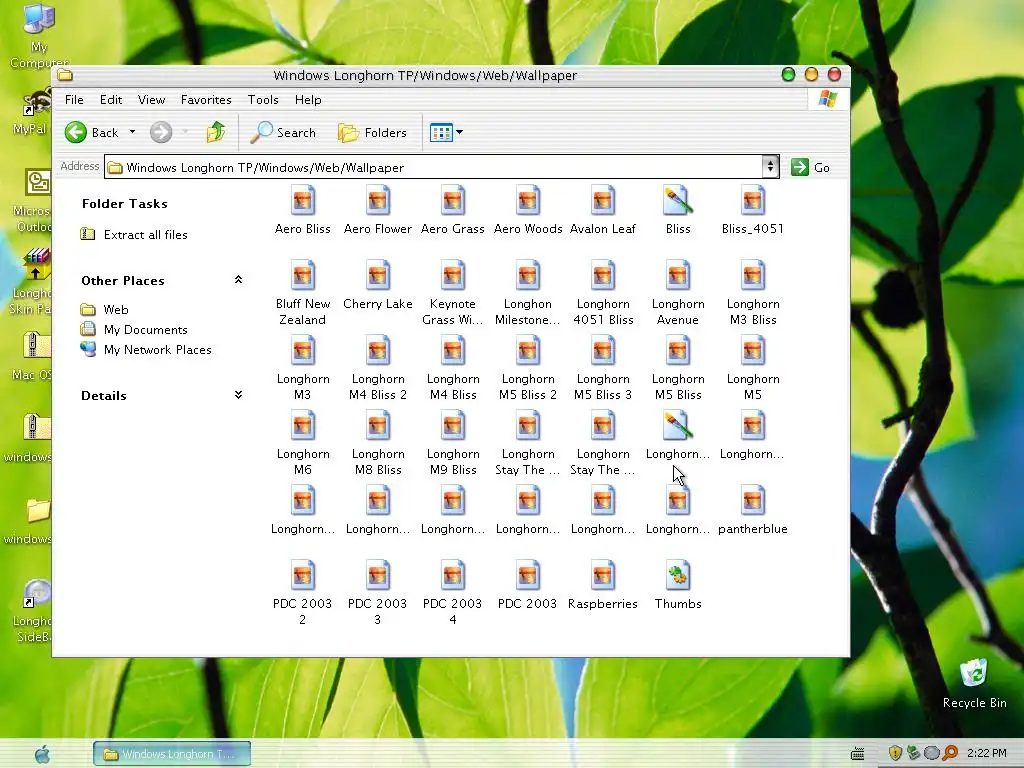Click the 2:22 PM clock
Image resolution: width=1024 pixels, height=768 pixels.
click(986, 753)
